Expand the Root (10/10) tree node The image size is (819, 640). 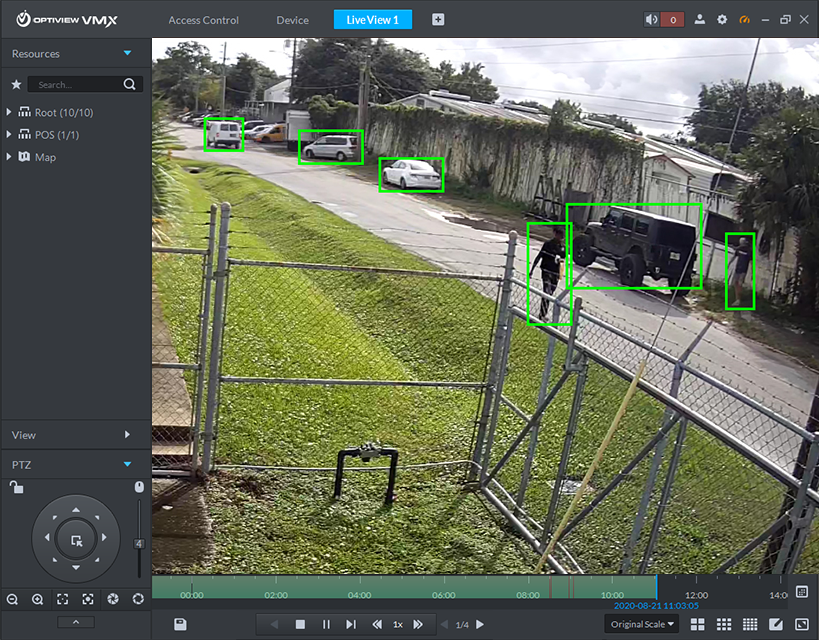click(x=9, y=113)
